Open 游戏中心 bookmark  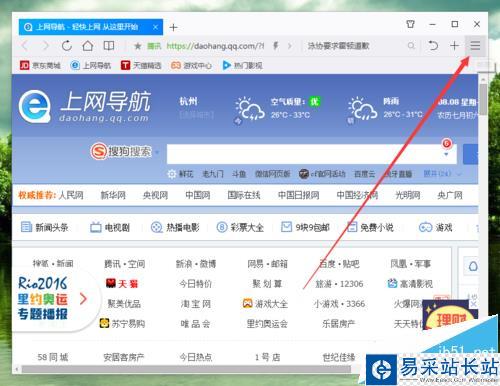tap(191, 65)
